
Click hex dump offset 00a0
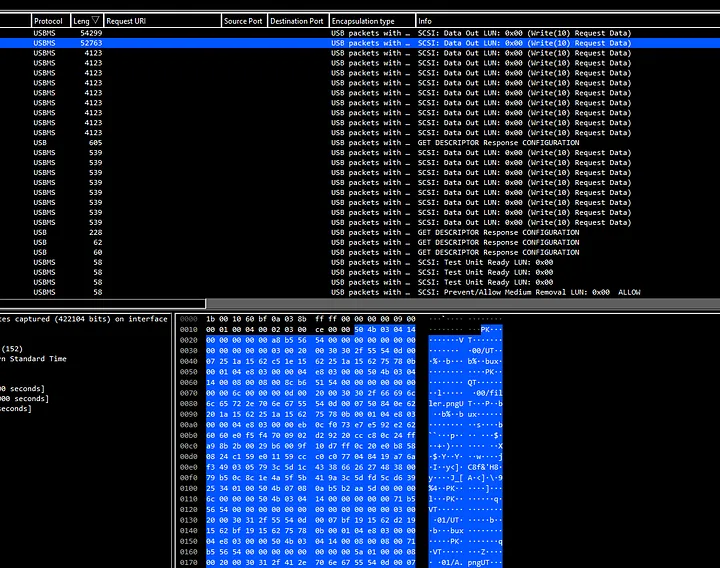[x=188, y=425]
